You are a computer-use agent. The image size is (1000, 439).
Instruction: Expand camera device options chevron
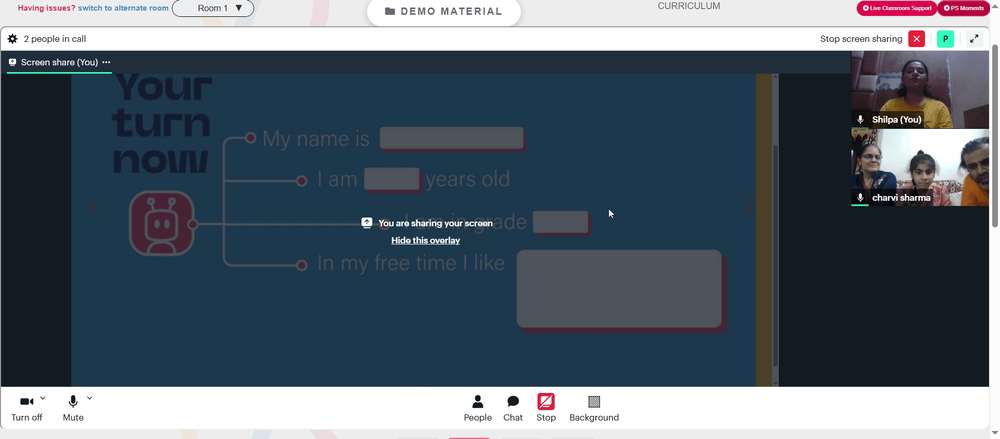click(43, 398)
